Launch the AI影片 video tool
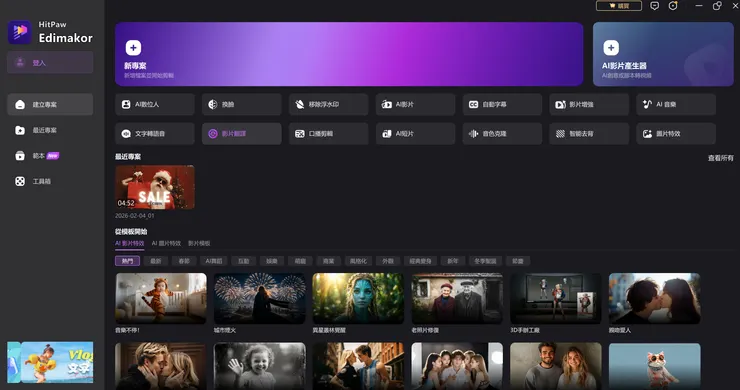740x390 pixels. point(415,104)
